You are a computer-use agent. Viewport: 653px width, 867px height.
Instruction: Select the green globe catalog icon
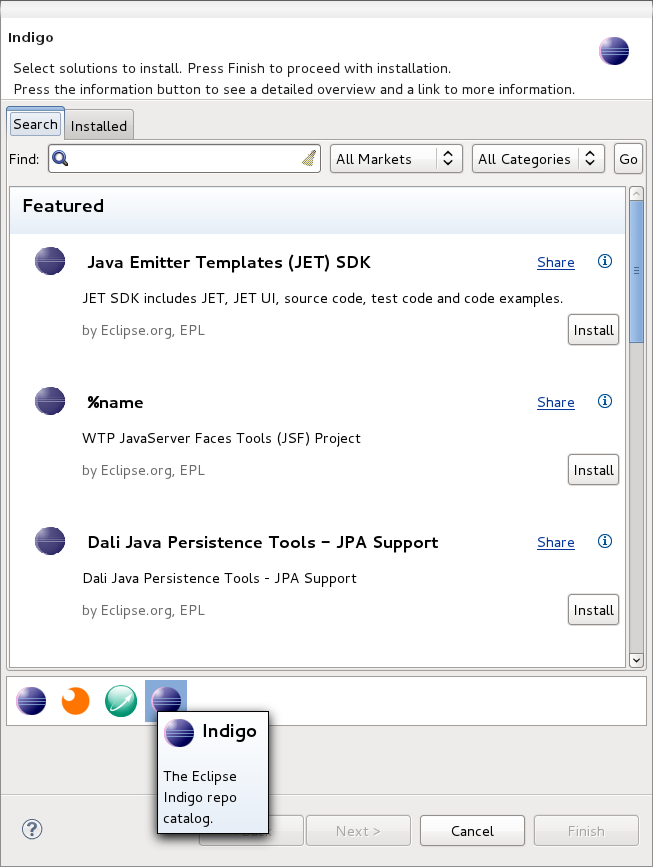click(x=121, y=701)
